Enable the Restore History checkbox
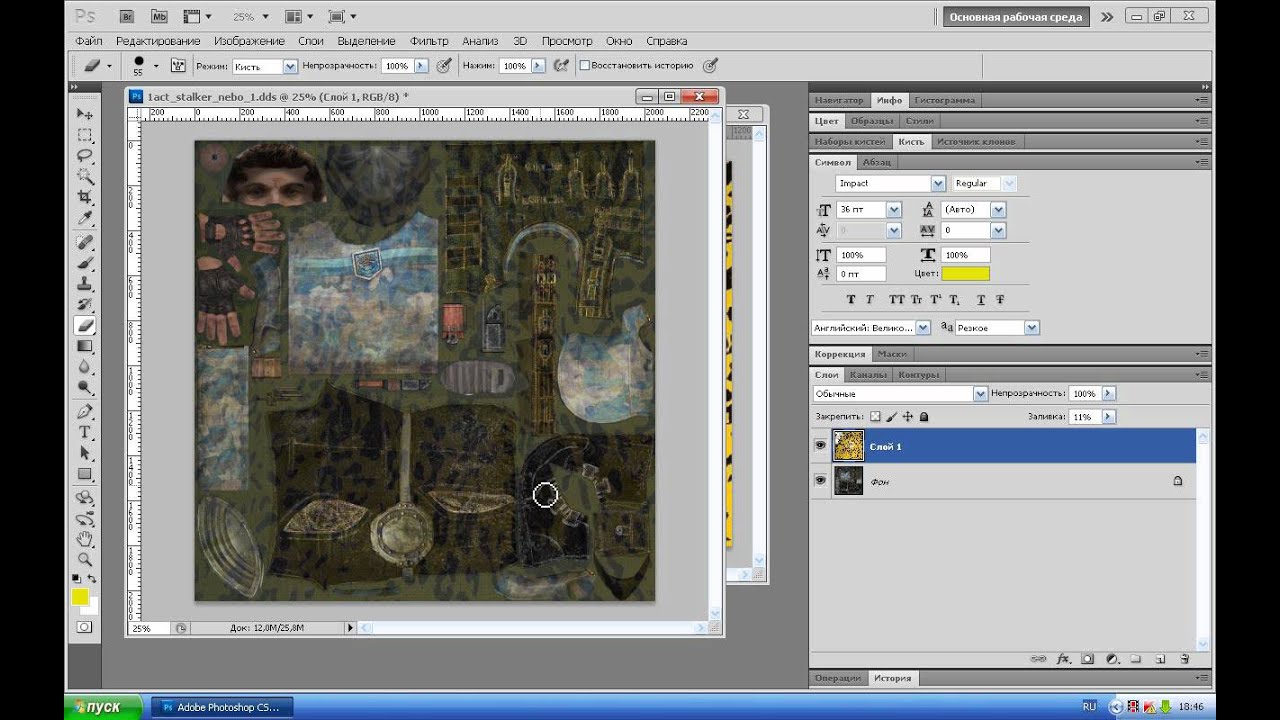 click(586, 65)
